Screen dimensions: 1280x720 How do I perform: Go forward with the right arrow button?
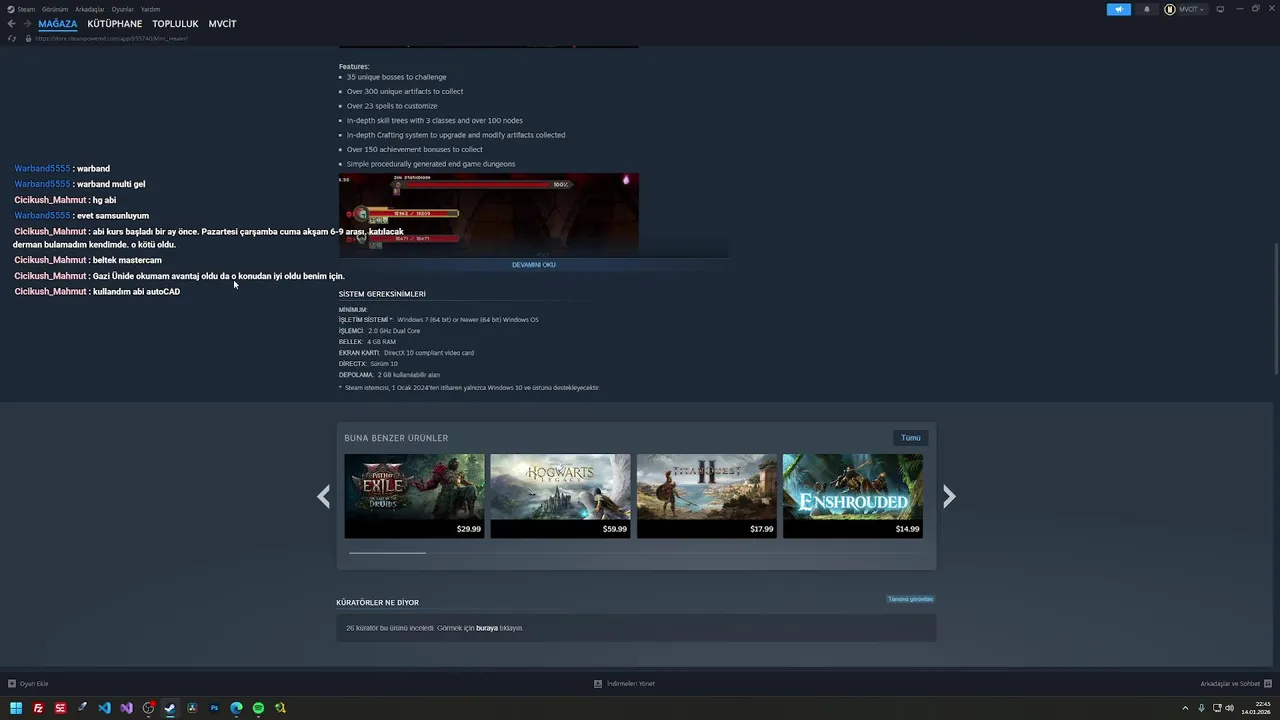point(27,24)
